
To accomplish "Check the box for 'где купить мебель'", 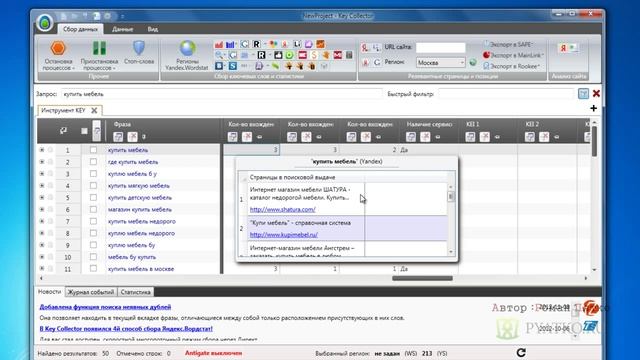I will (93, 162).
